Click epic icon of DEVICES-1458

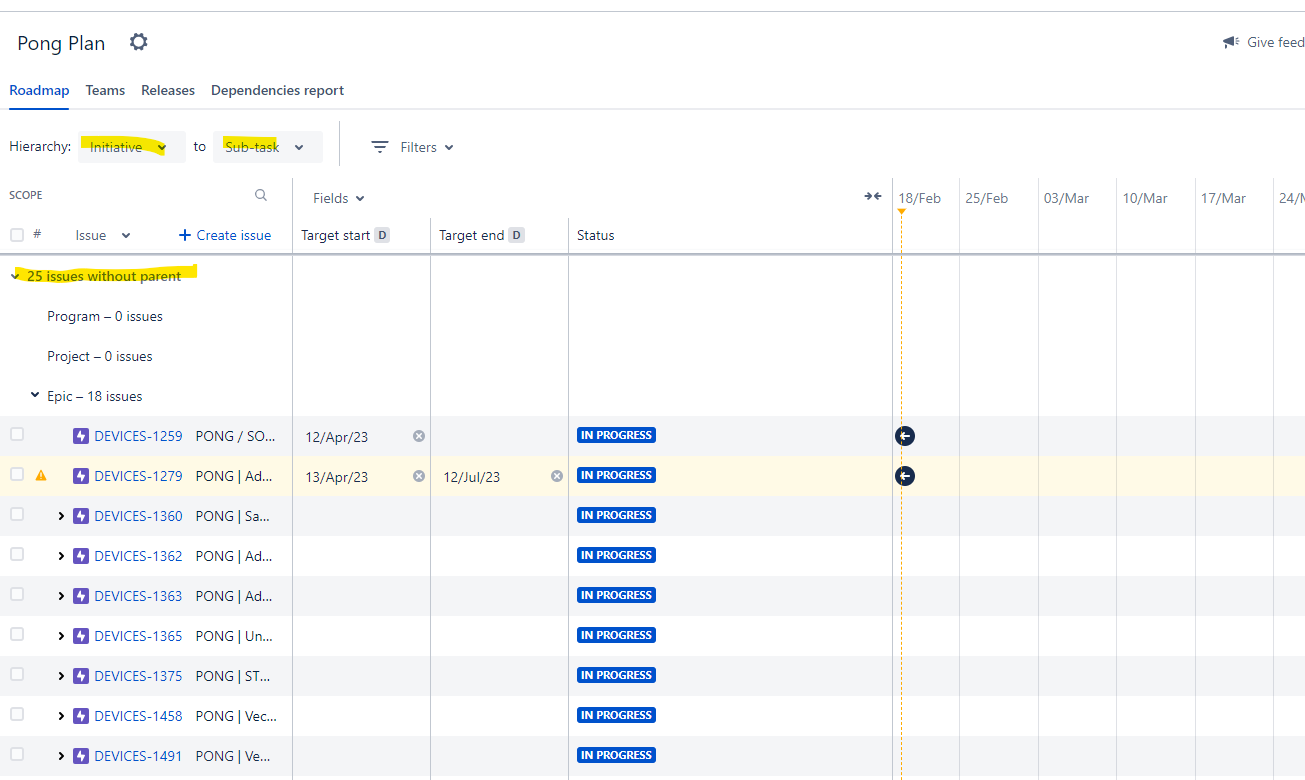click(x=81, y=716)
